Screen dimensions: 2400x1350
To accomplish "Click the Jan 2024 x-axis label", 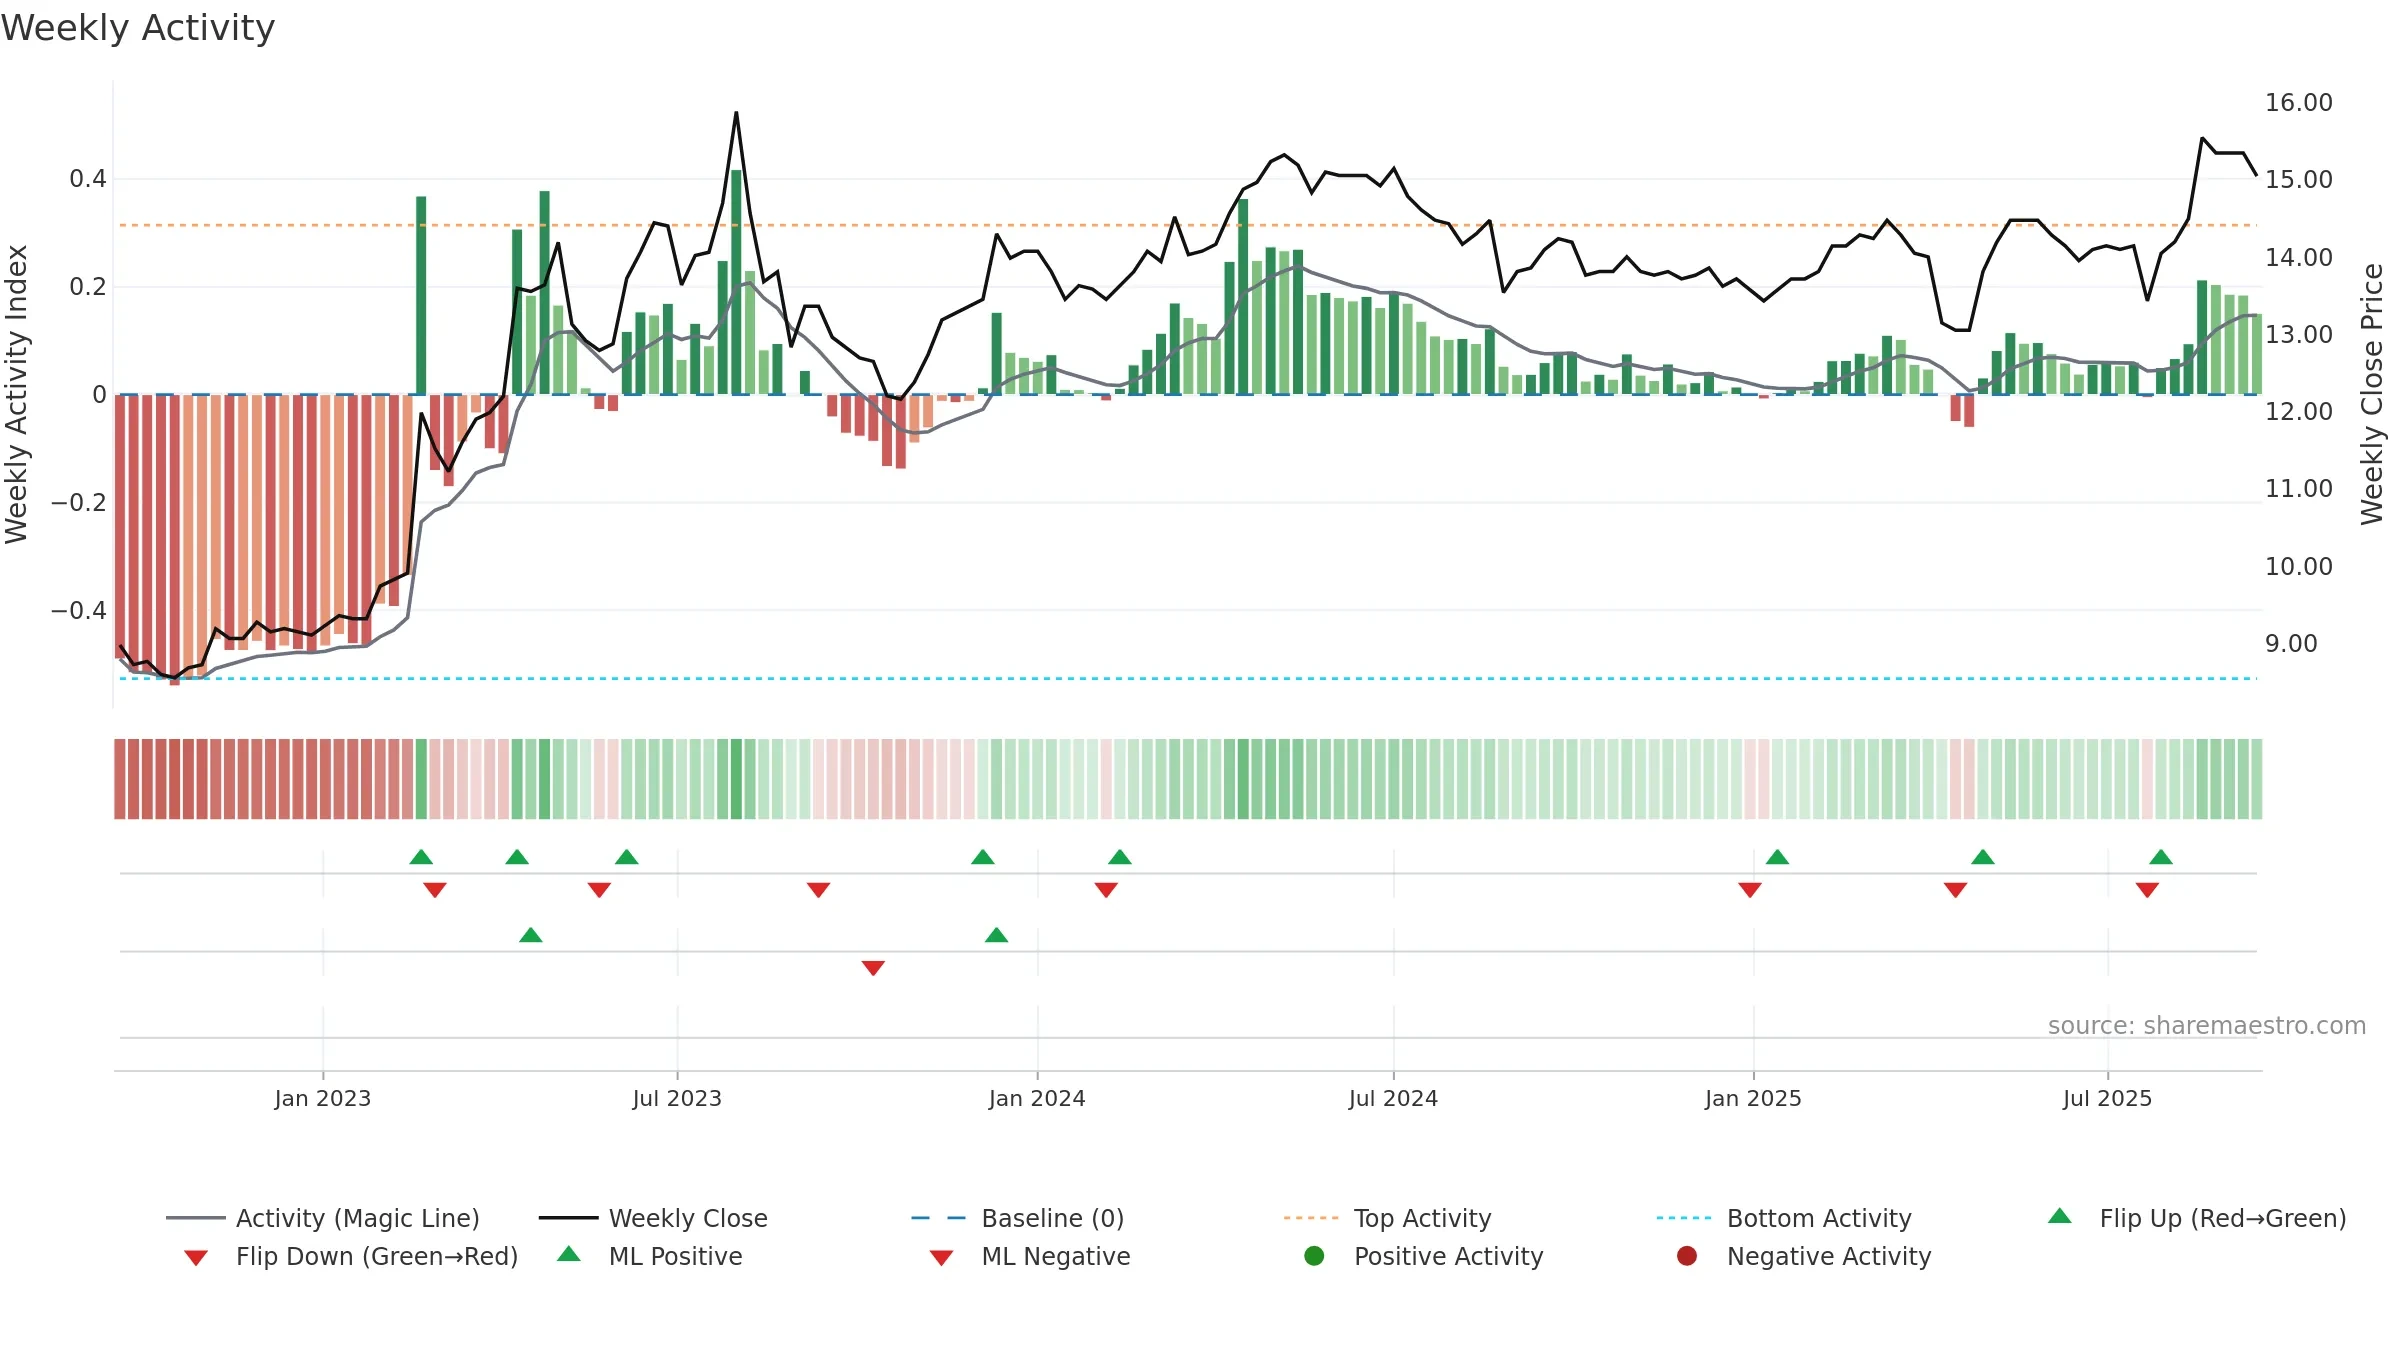I will 1037,1098.
